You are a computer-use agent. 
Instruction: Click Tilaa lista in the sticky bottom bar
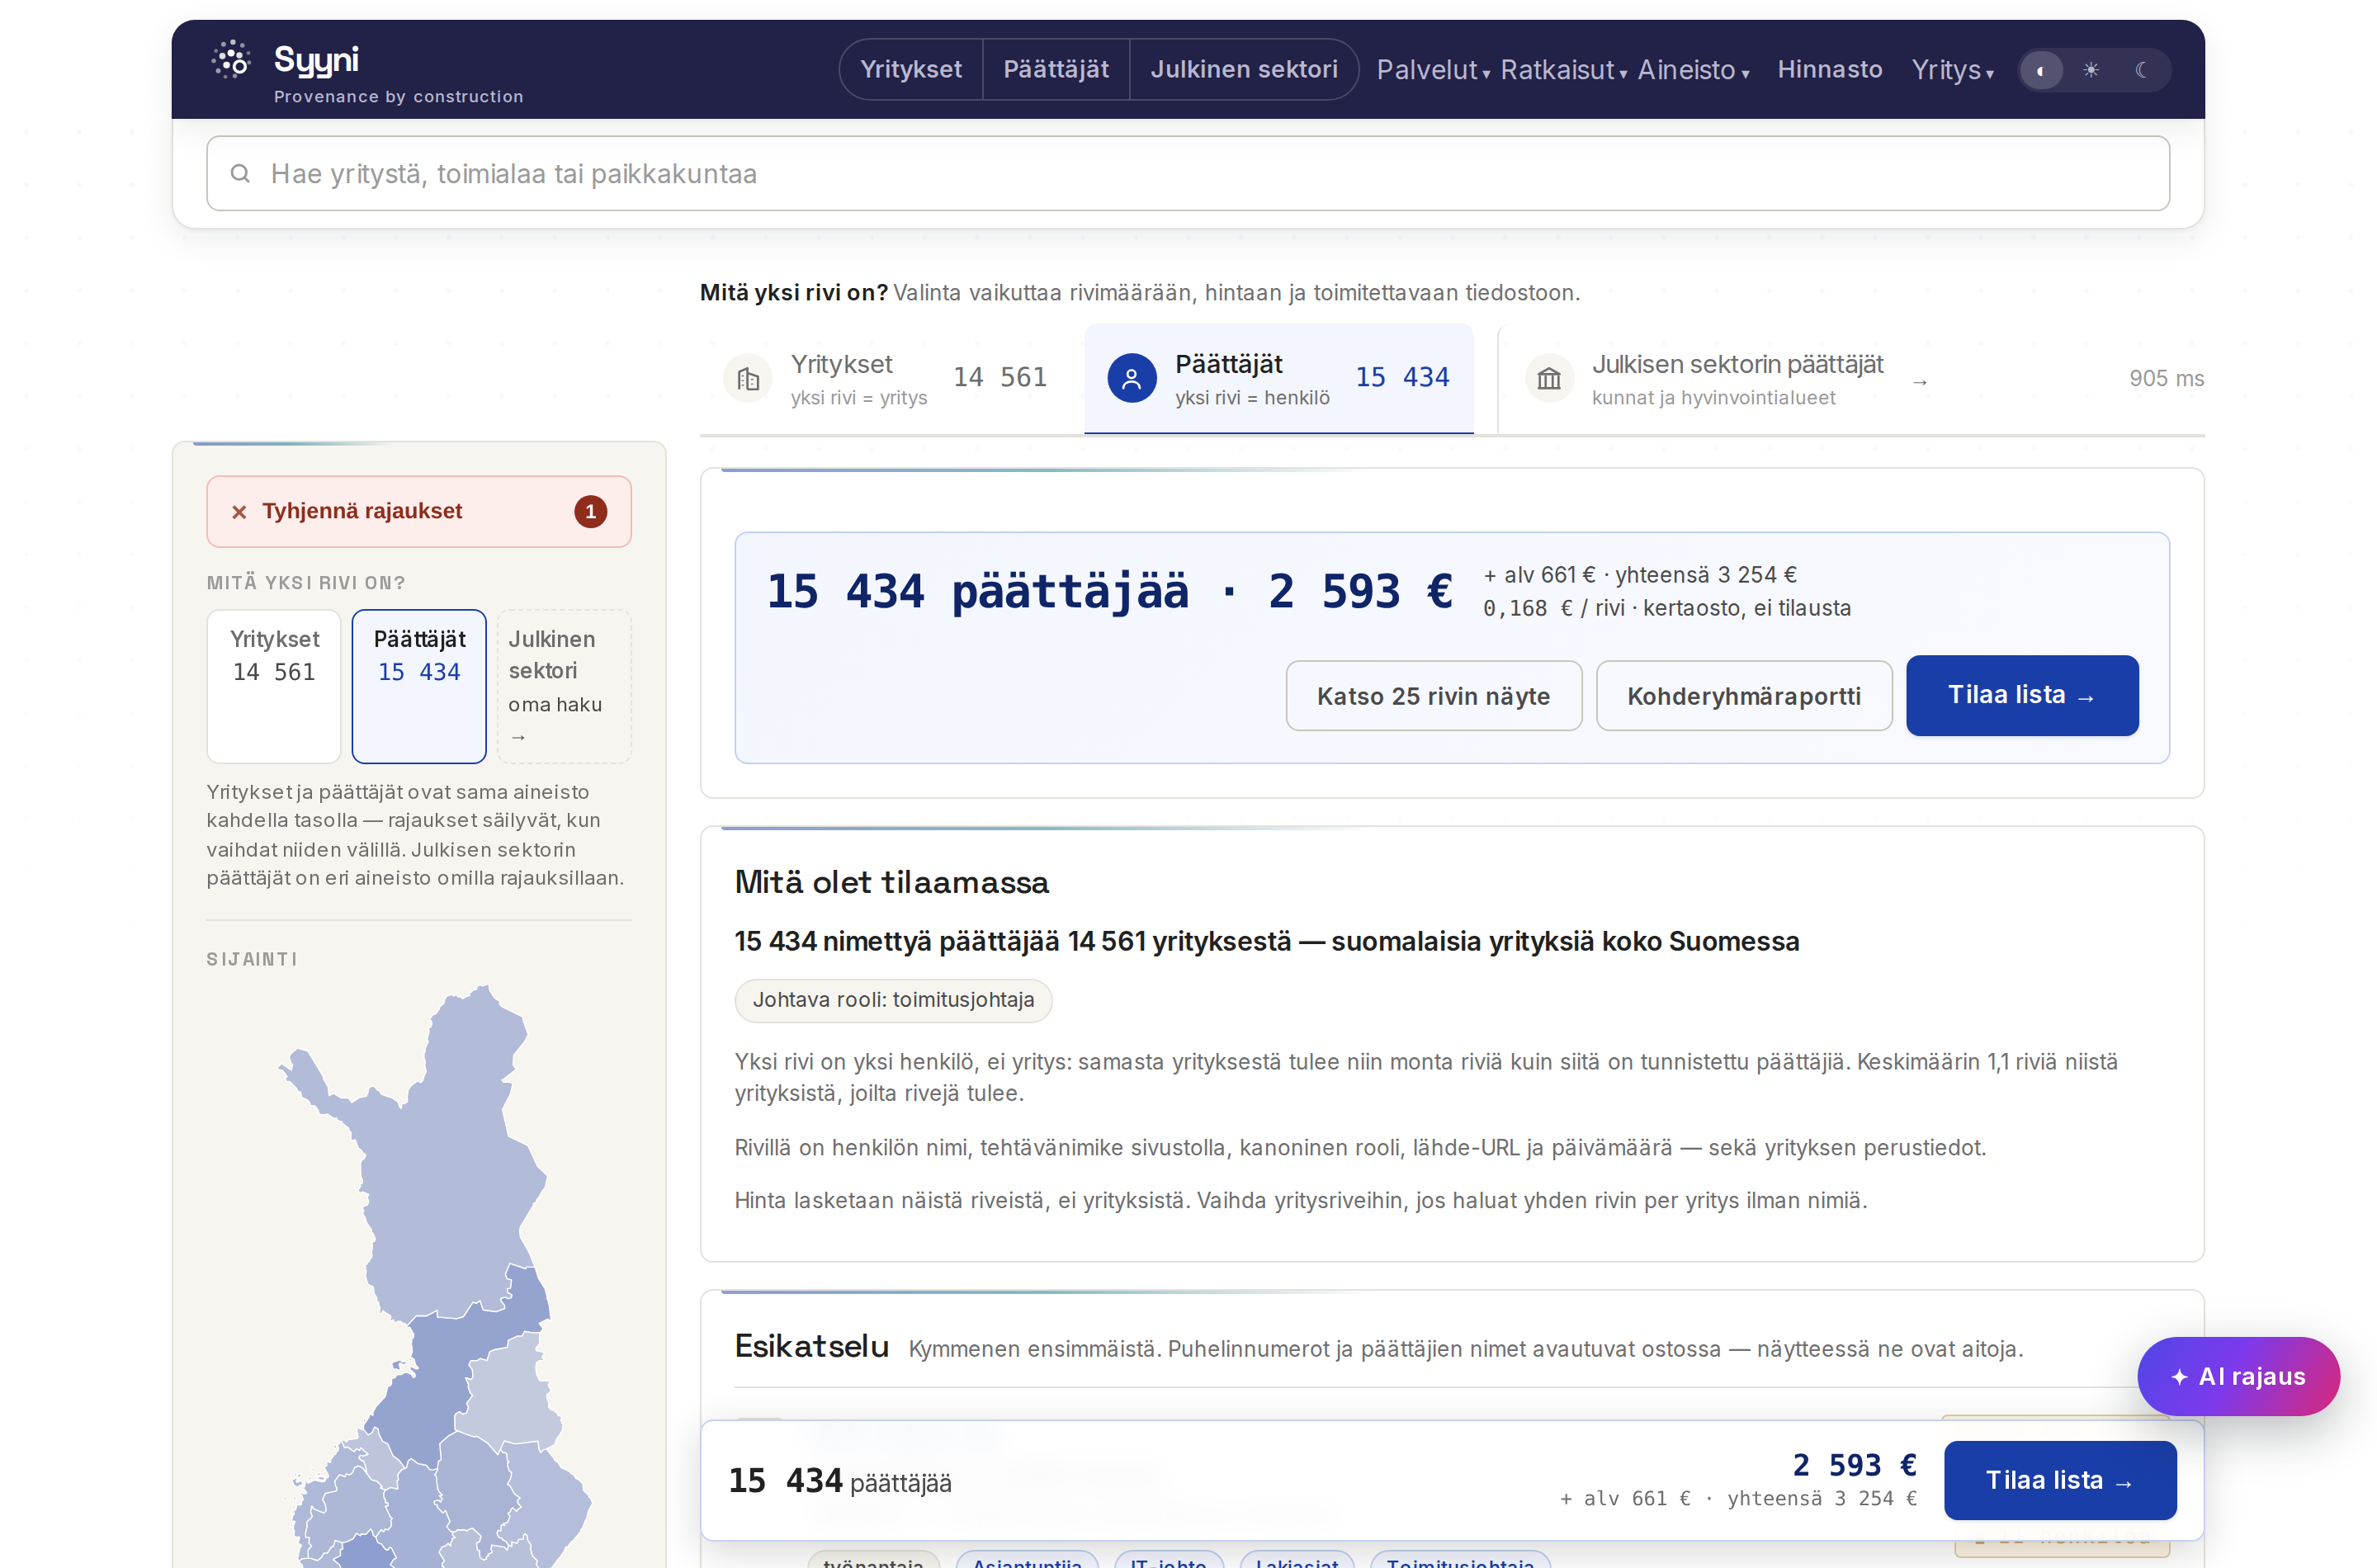pos(2059,1481)
